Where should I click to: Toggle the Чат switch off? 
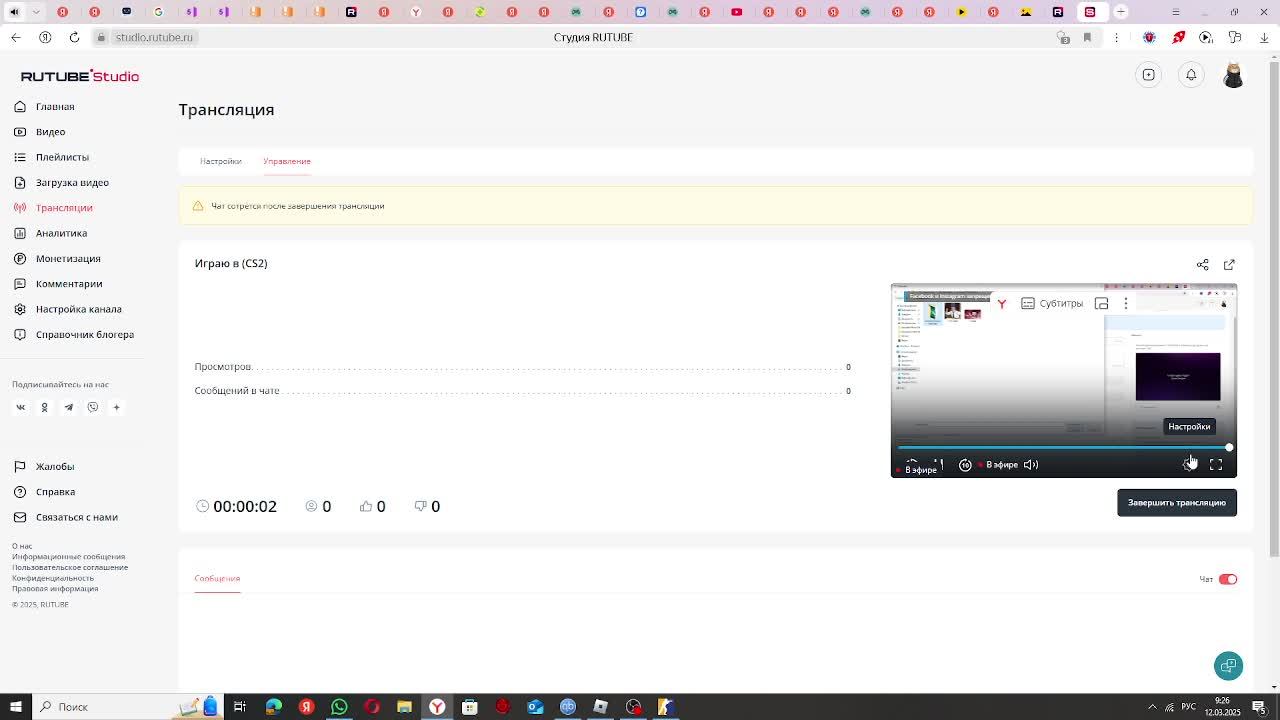(x=1228, y=579)
